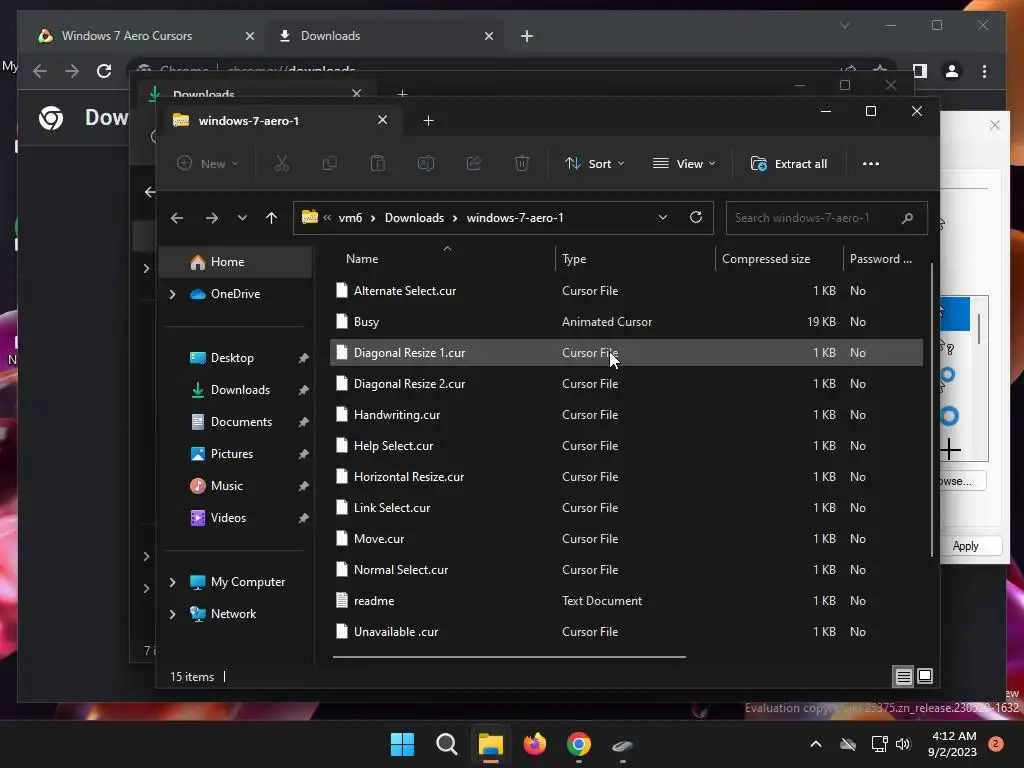The image size is (1024, 768).
Task: Click vm6 in the address breadcrumb
Action: [350, 218]
